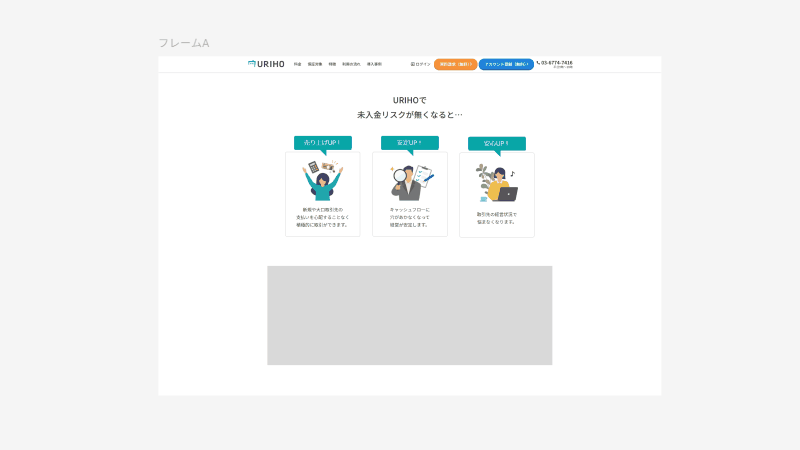Viewport: 800px width, 450px height.
Task: Select the gray placeholder rectangle
Action: [409, 315]
